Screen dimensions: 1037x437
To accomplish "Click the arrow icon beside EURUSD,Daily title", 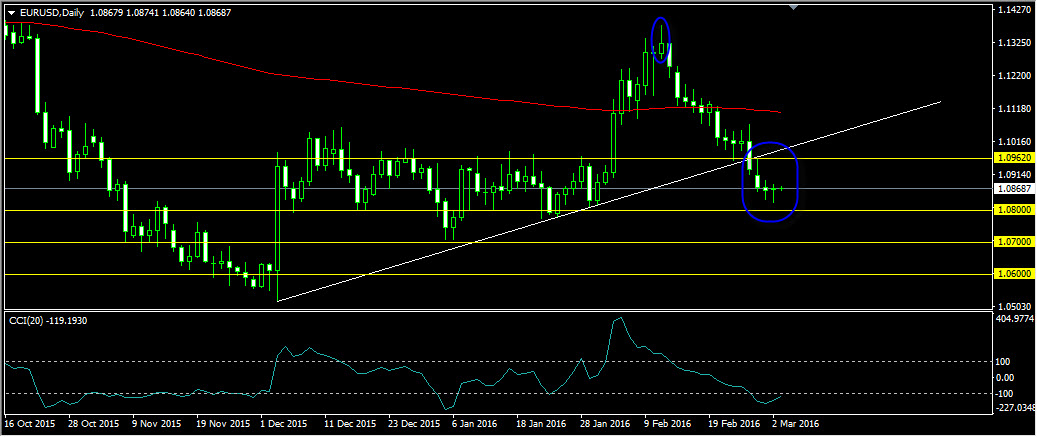I will (x=11, y=13).
